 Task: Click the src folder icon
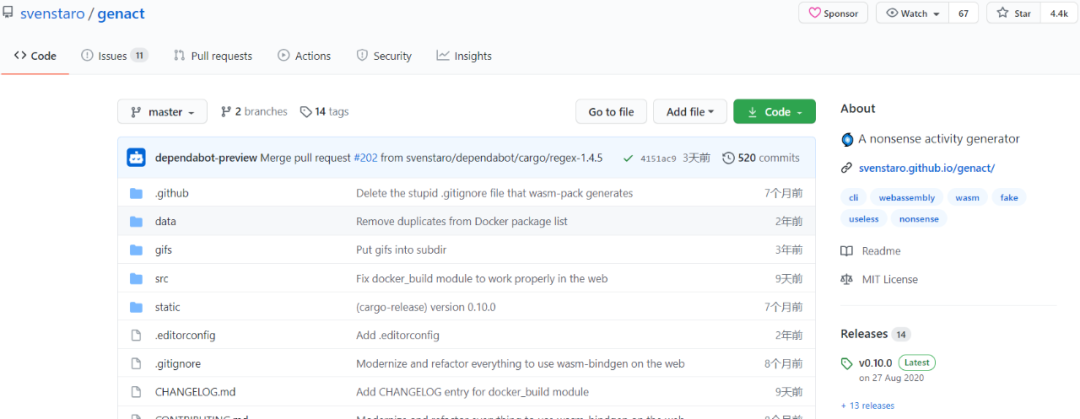click(x=136, y=278)
